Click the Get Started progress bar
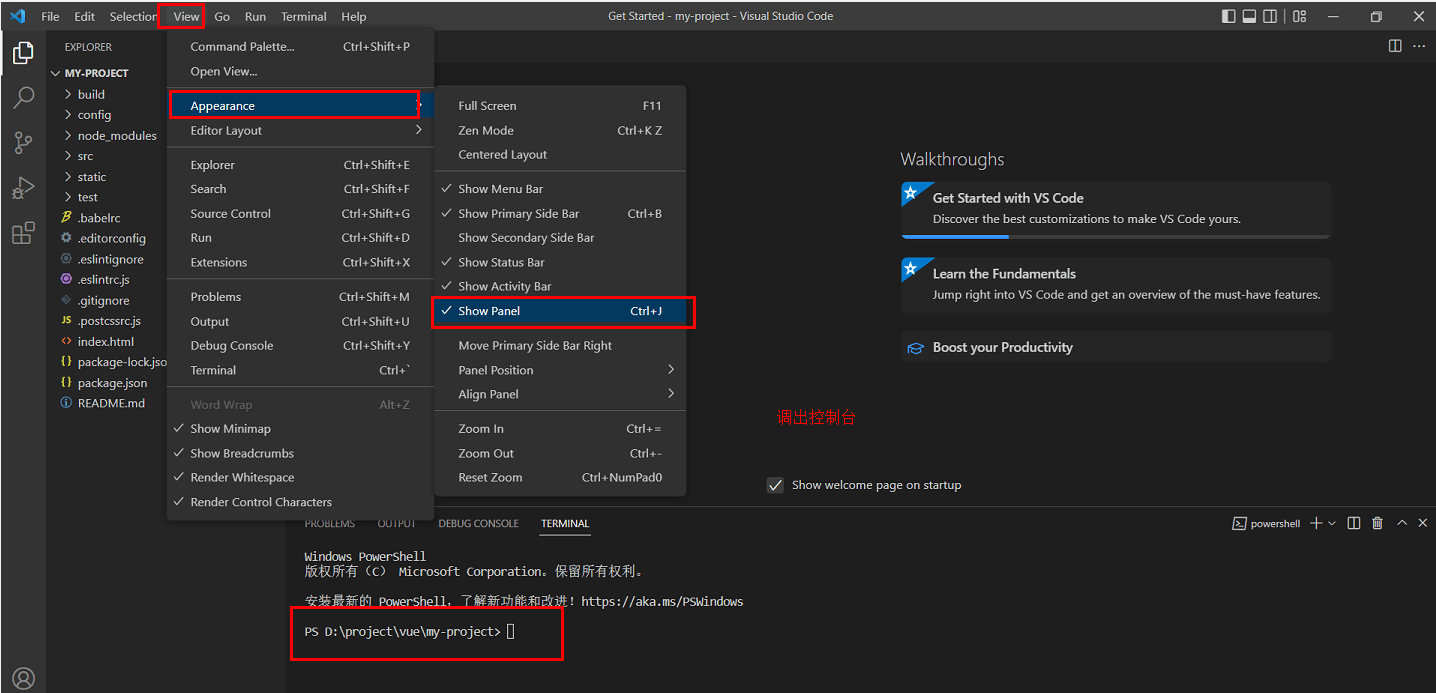Screen dimensions: 1436x693 [1116, 237]
